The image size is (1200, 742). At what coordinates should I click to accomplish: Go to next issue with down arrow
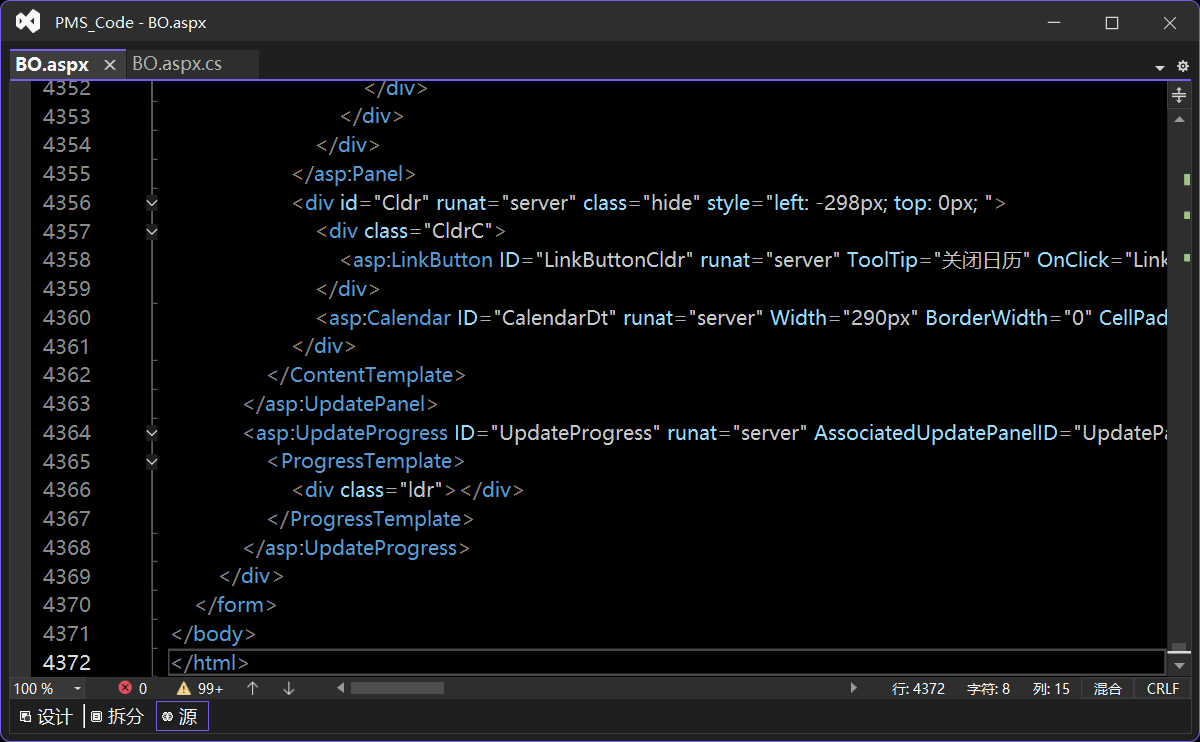click(289, 688)
